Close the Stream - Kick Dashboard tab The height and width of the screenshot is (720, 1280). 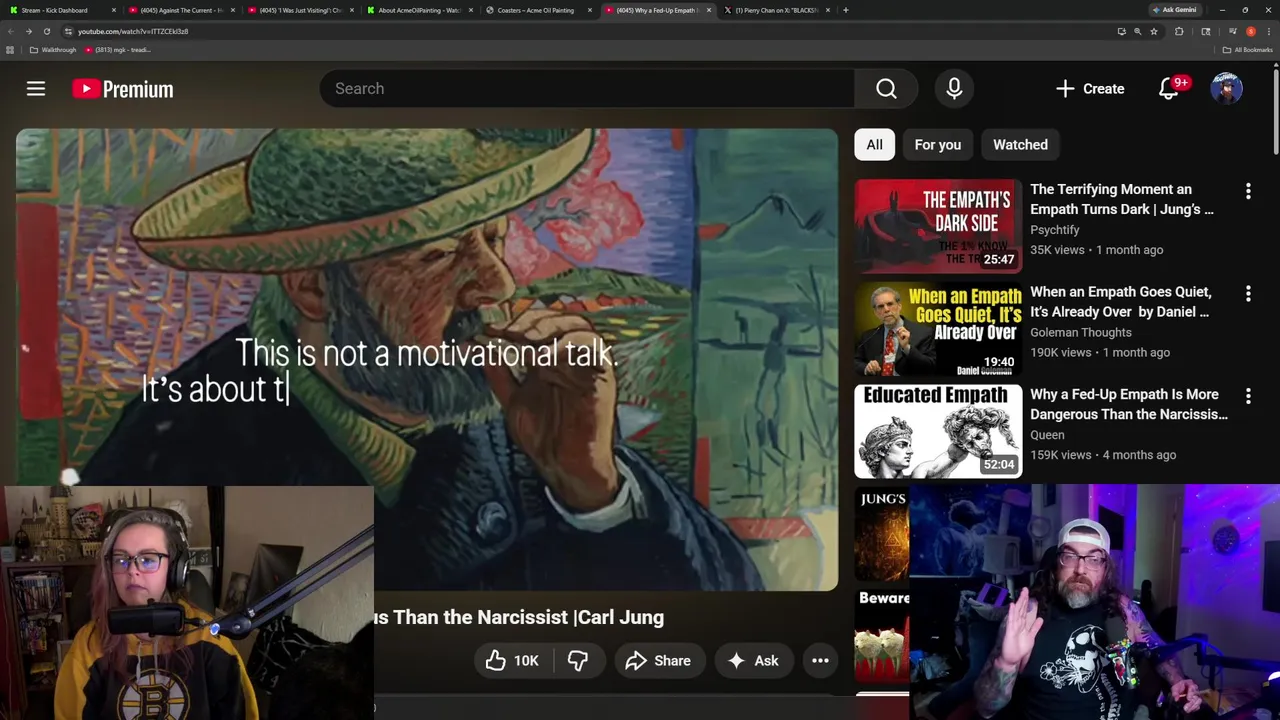click(x=114, y=10)
